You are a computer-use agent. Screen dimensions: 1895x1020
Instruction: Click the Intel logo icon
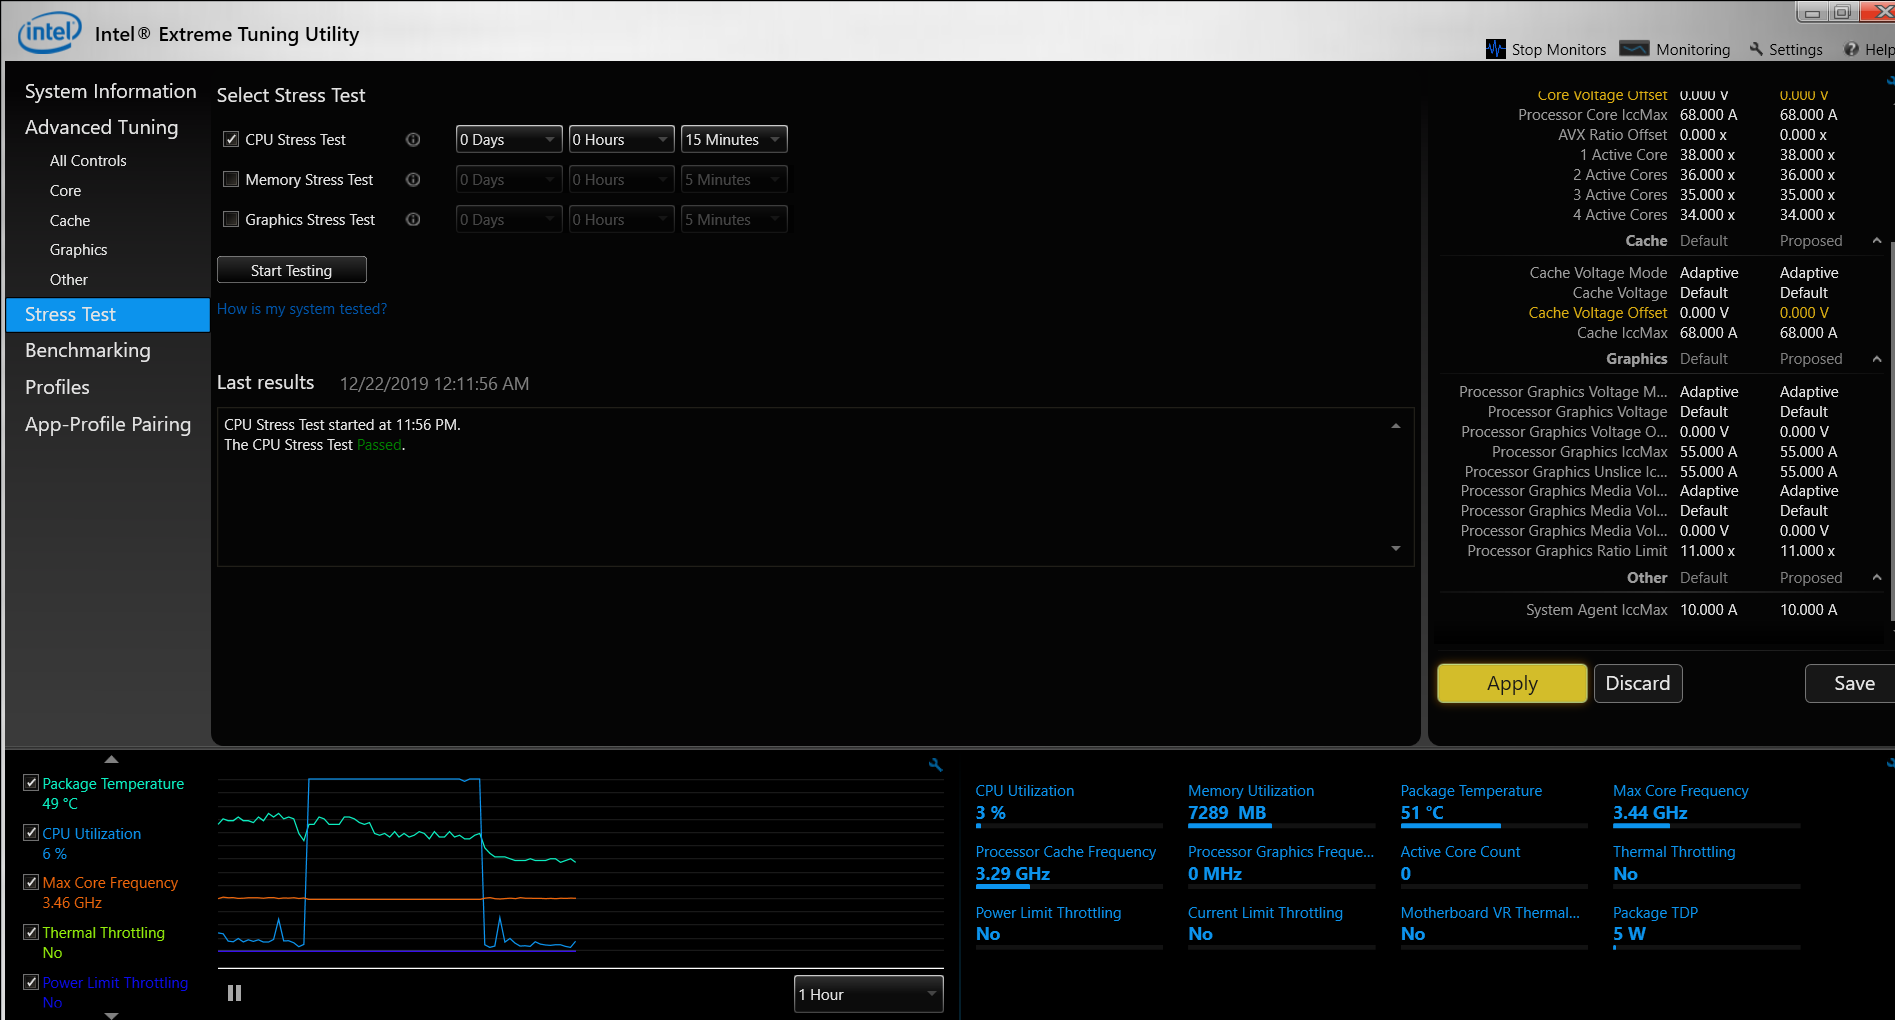coord(49,32)
